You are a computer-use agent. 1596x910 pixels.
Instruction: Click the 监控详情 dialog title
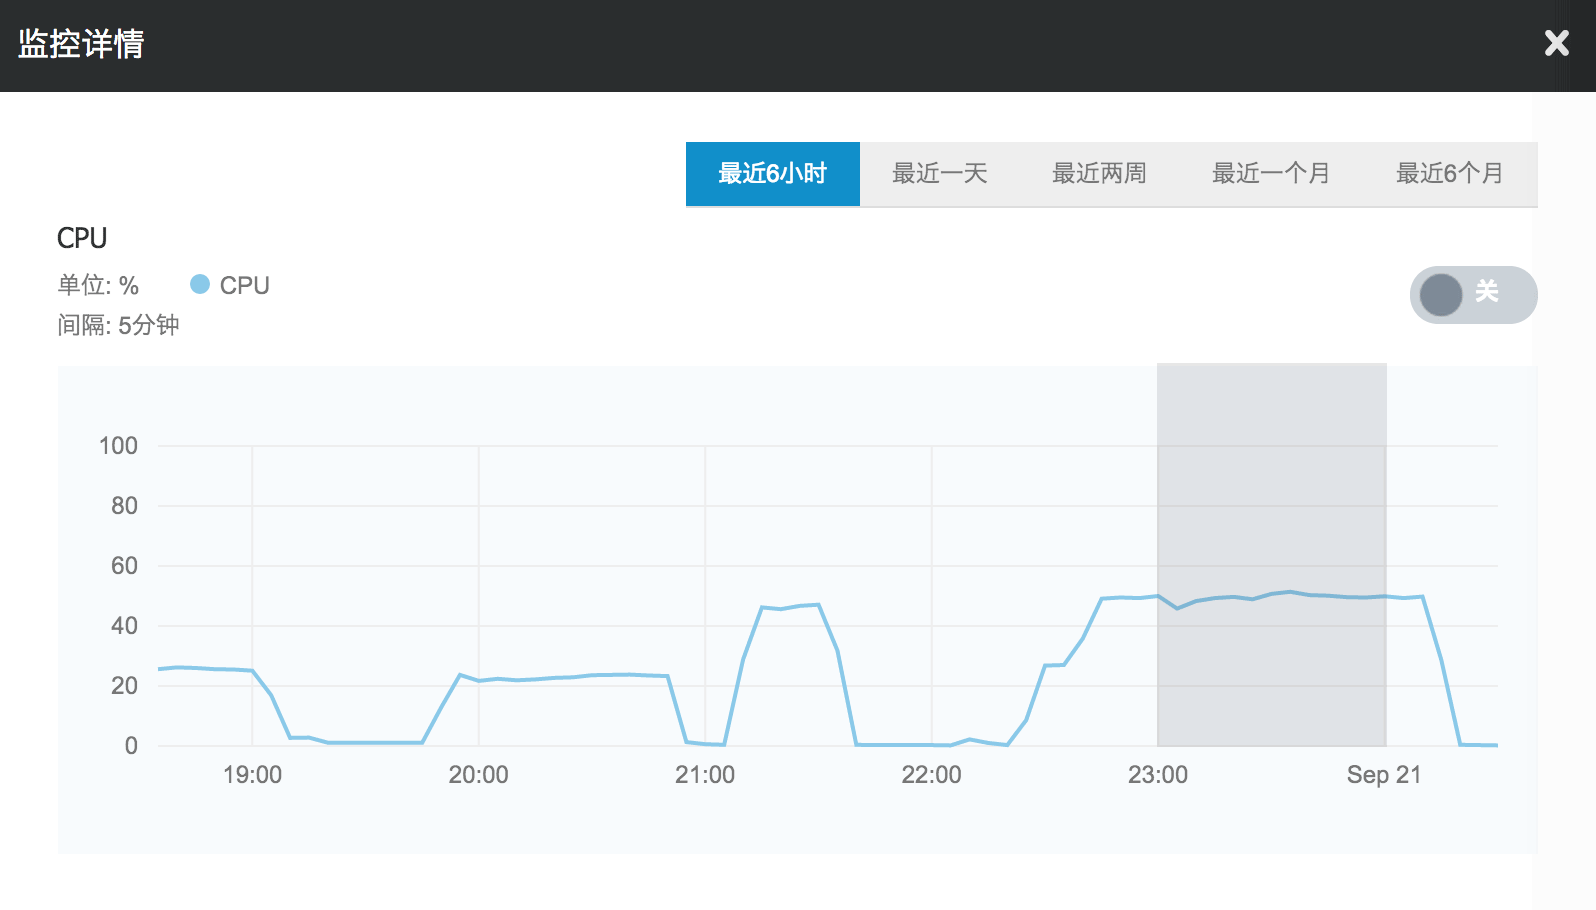[x=81, y=44]
